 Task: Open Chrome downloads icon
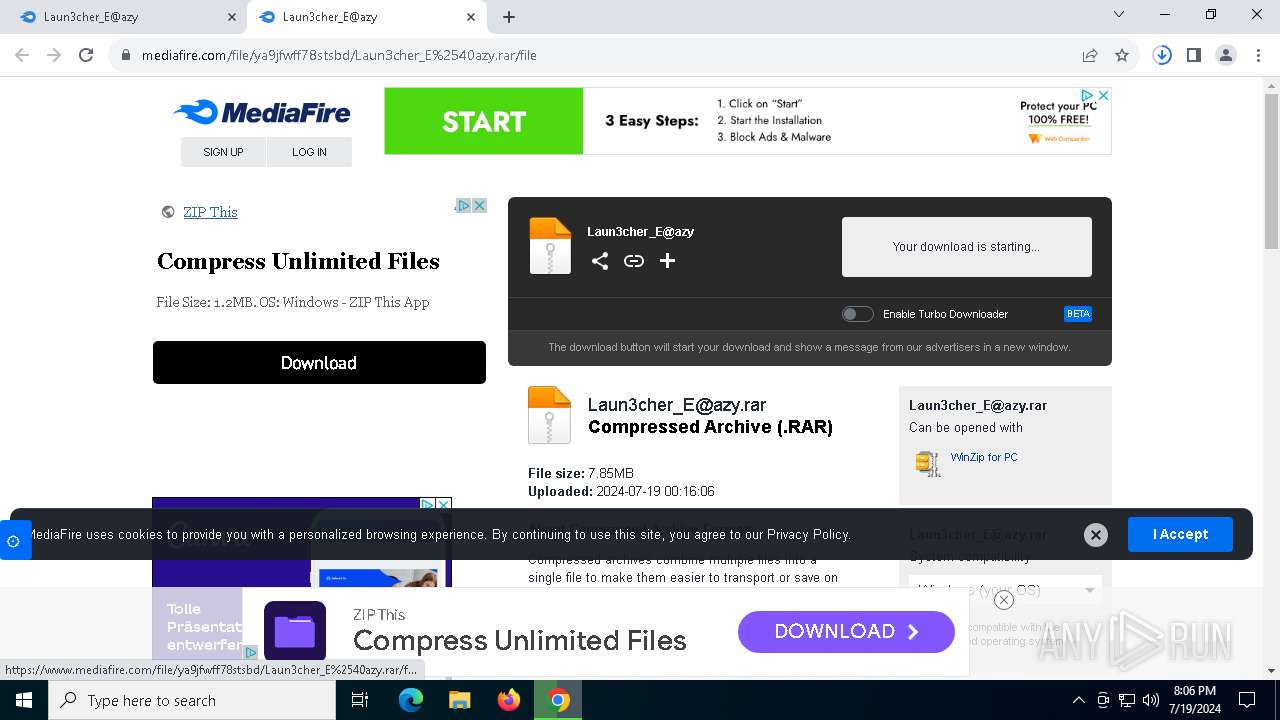click(x=1162, y=55)
